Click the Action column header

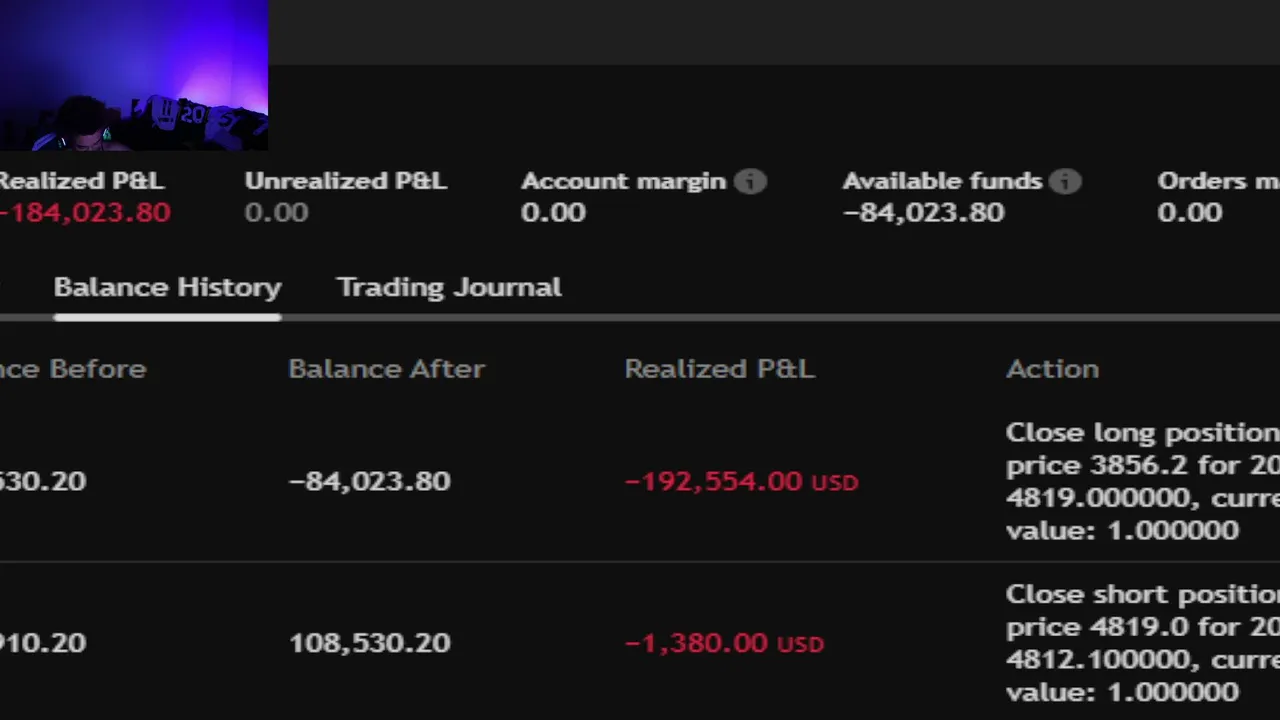pos(1052,369)
